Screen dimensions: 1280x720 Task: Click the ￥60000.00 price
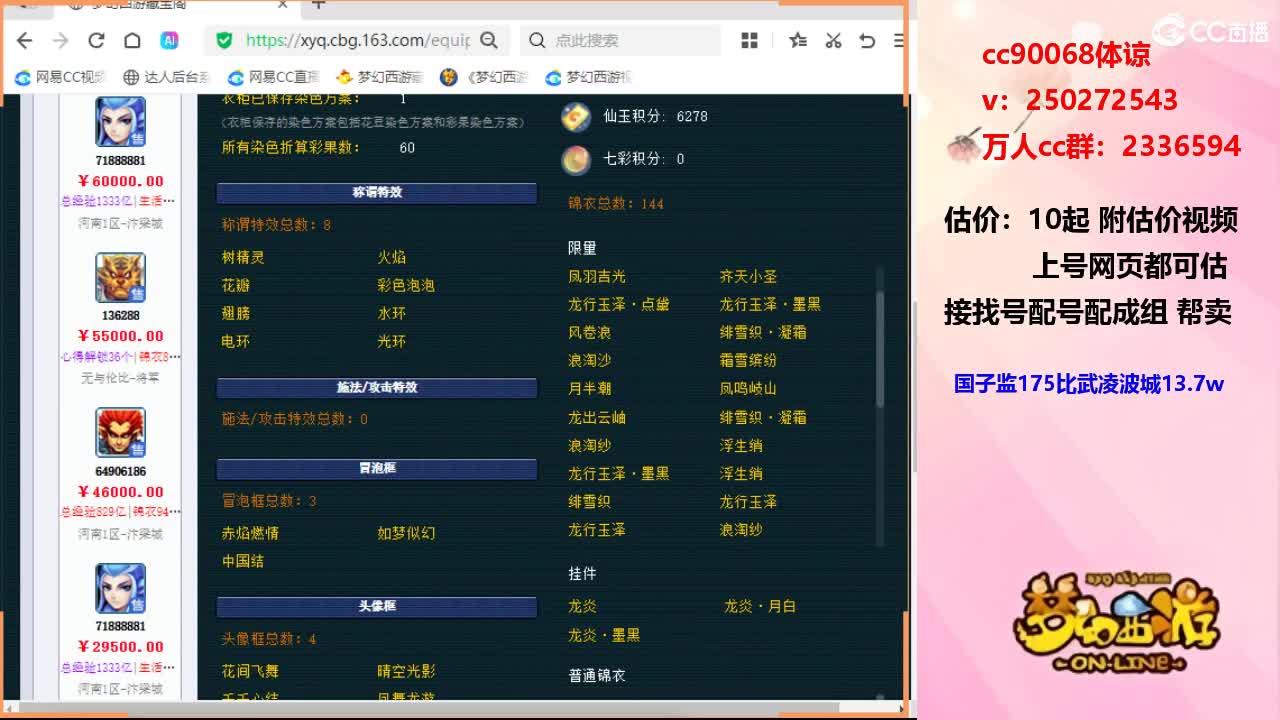point(120,181)
